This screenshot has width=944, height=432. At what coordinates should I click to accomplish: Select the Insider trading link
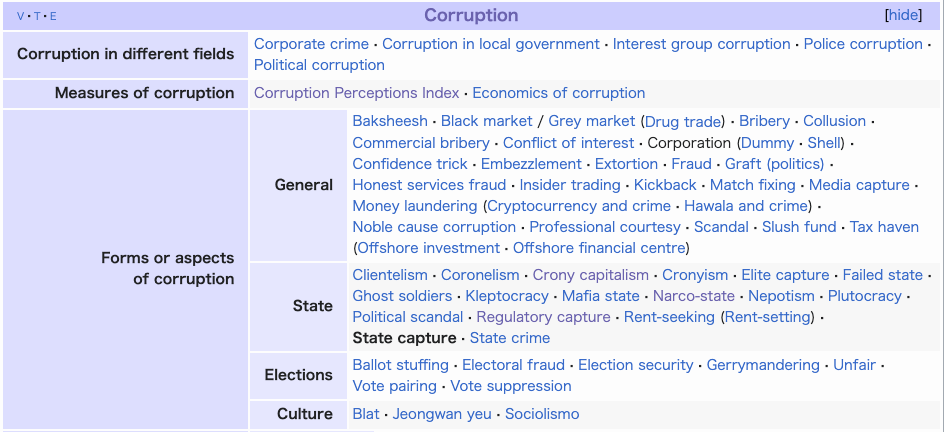click(570, 185)
